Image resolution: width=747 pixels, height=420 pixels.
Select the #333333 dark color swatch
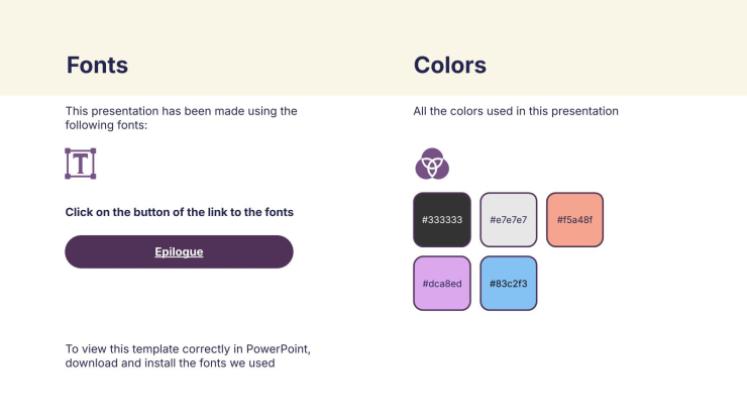[441, 219]
